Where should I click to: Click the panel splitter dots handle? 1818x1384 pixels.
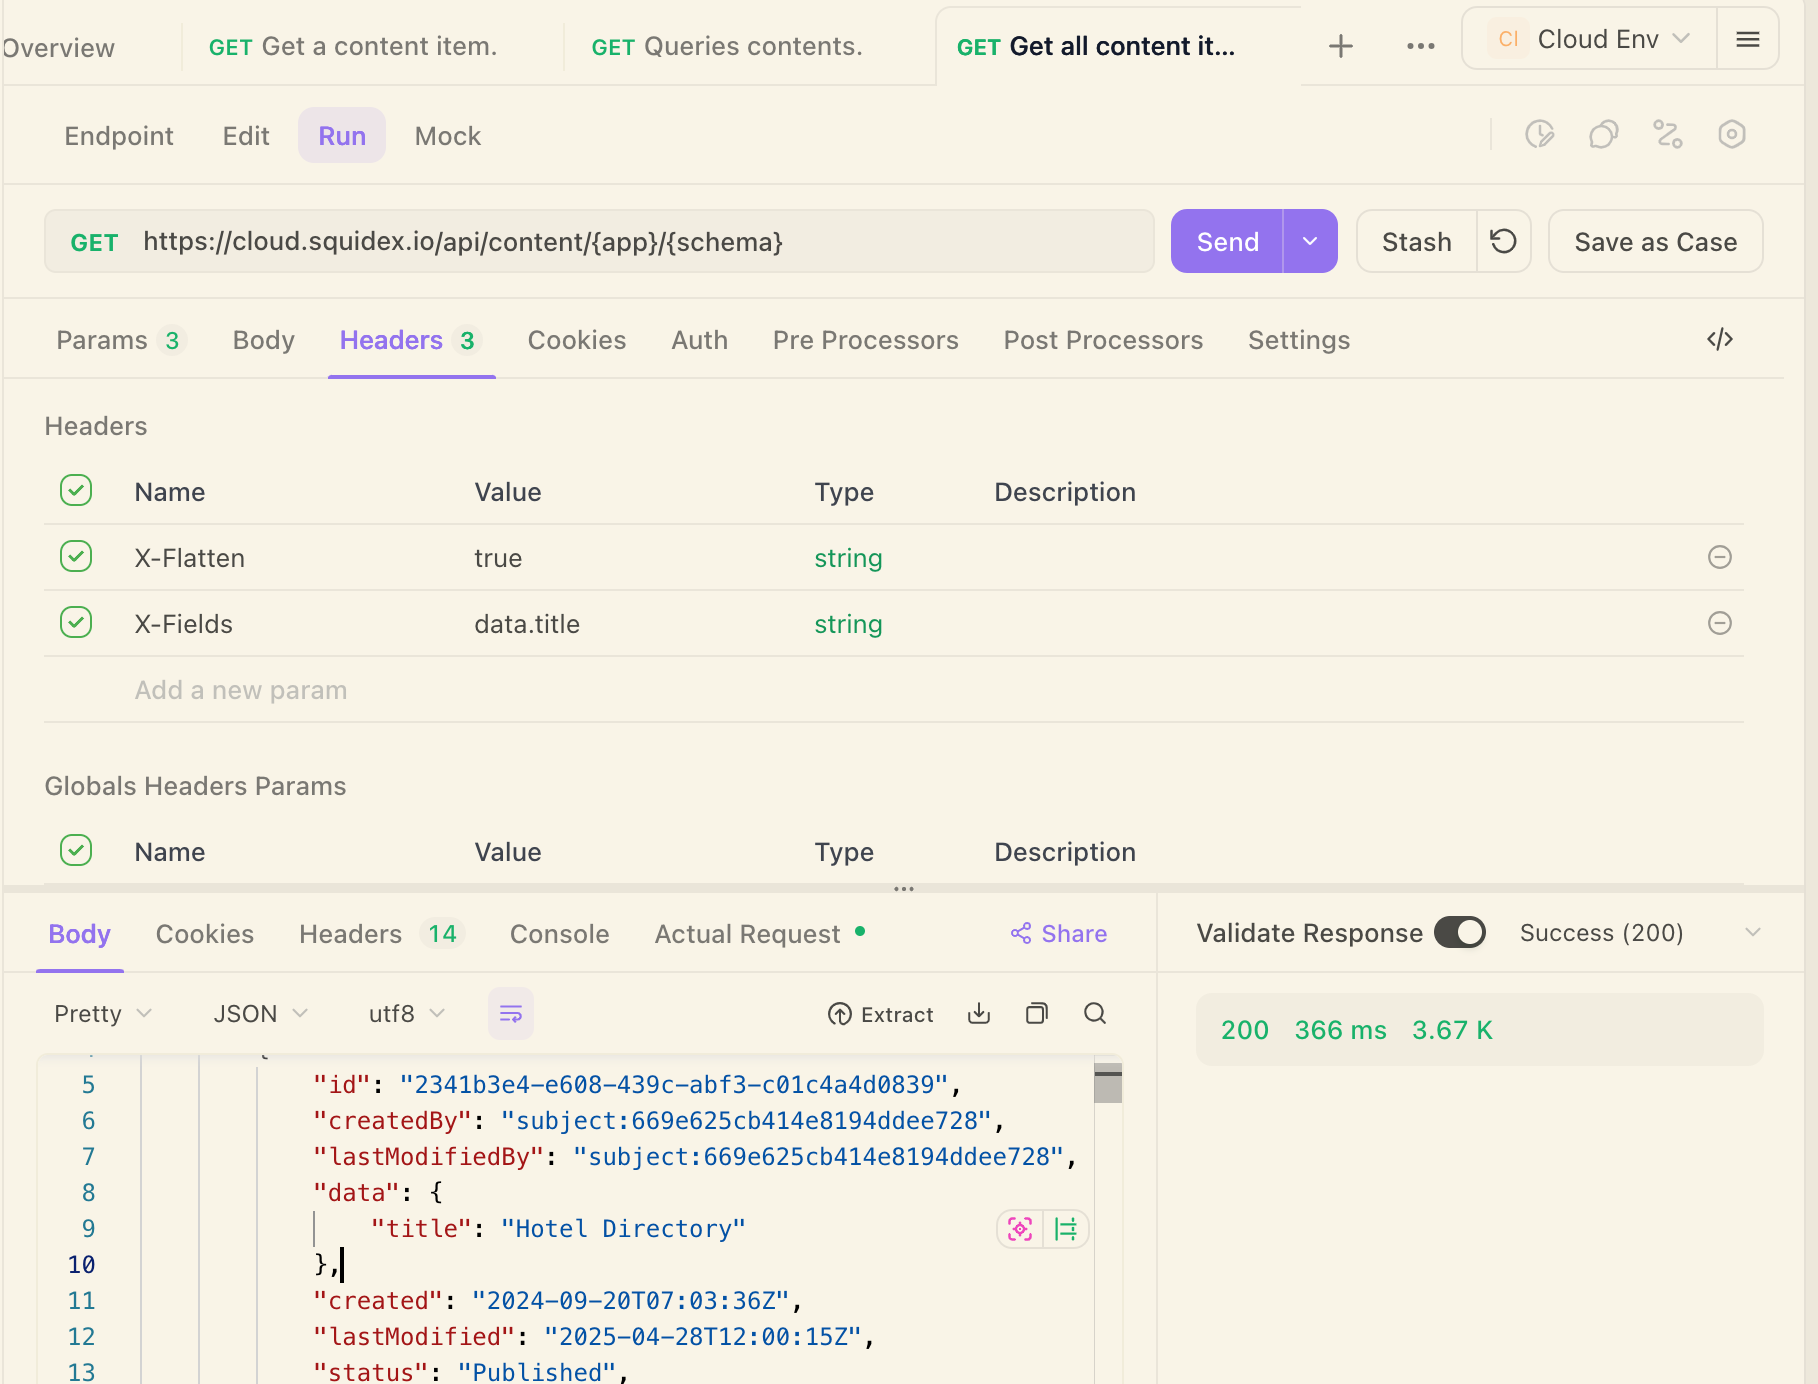point(904,888)
